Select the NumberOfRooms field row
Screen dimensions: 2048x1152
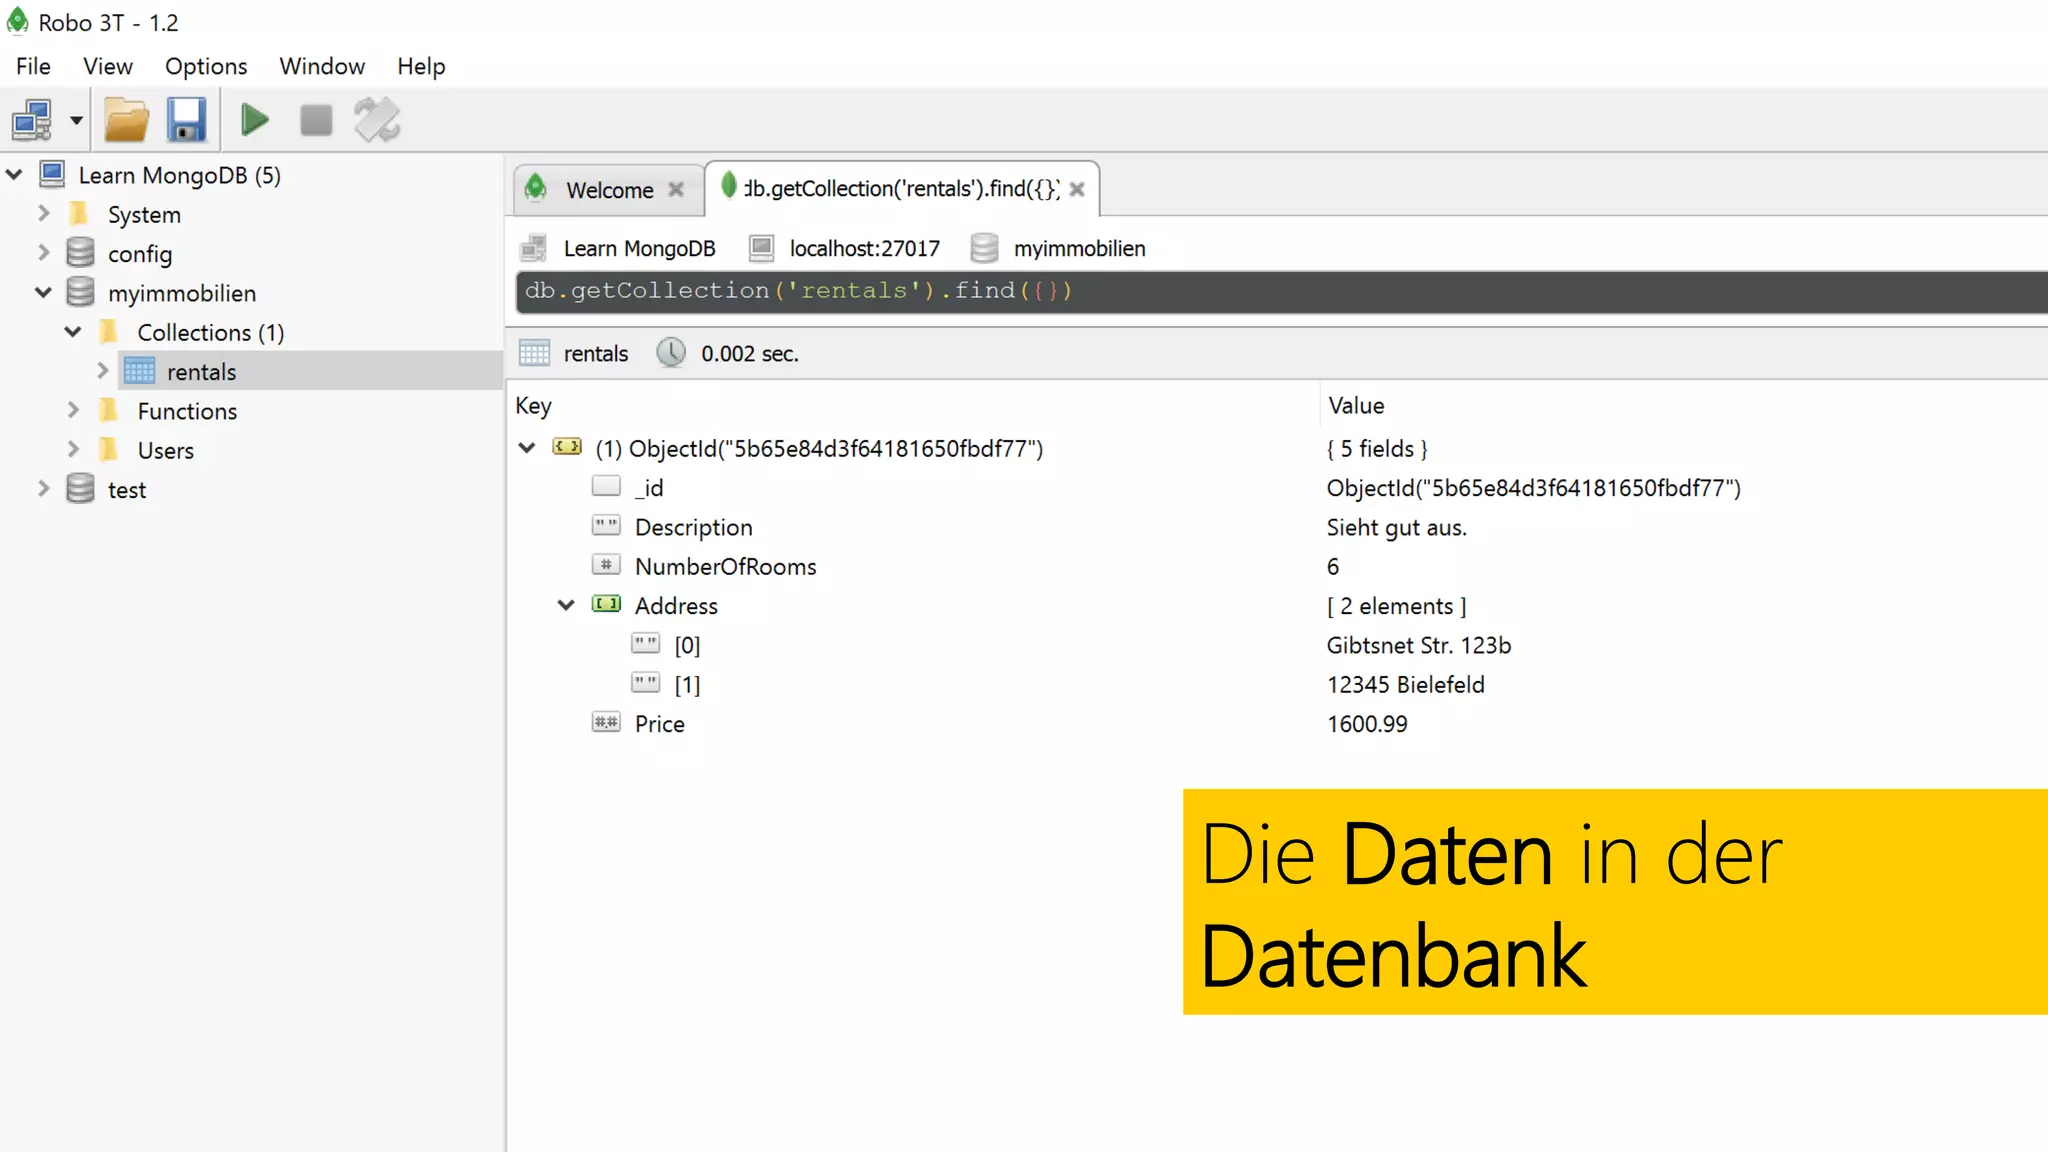pos(1277,566)
